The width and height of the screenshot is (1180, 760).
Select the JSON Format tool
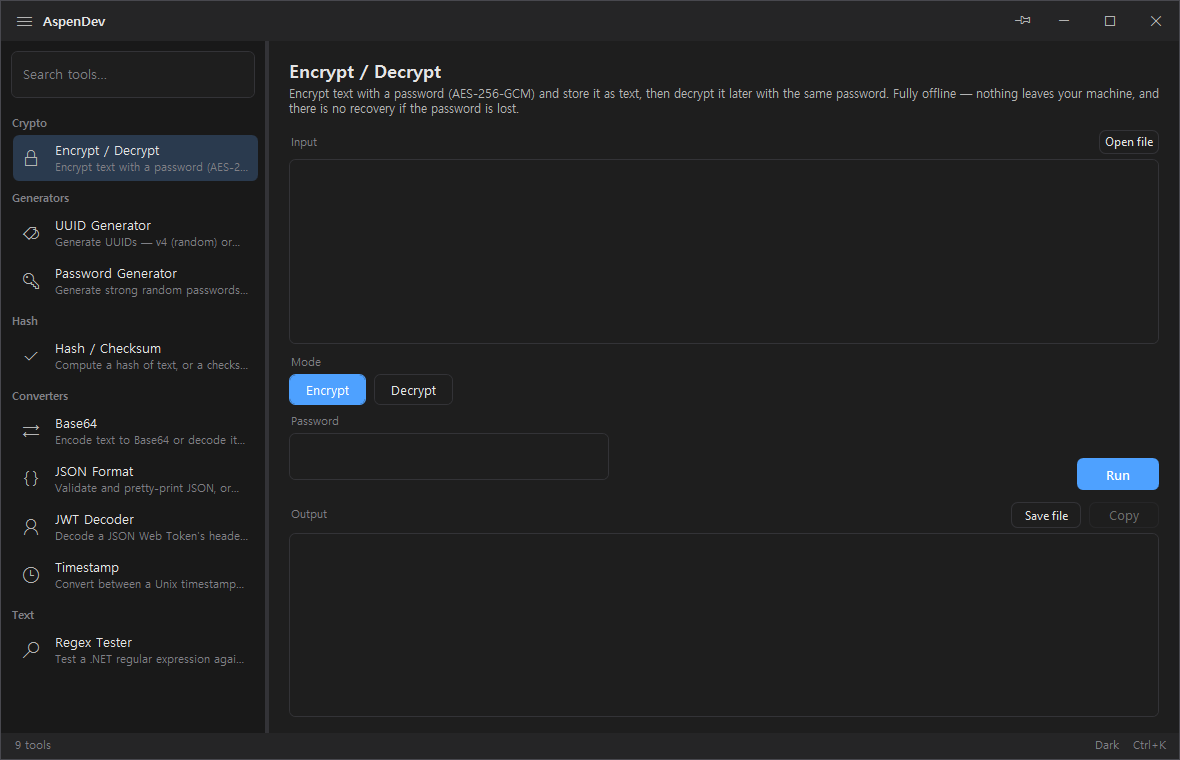[x=135, y=479]
